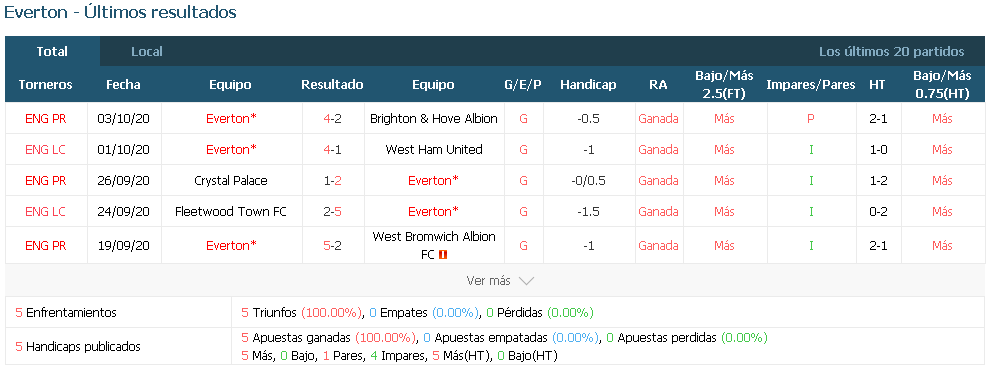
Task: Open the 2-5 match result
Action: tap(333, 211)
